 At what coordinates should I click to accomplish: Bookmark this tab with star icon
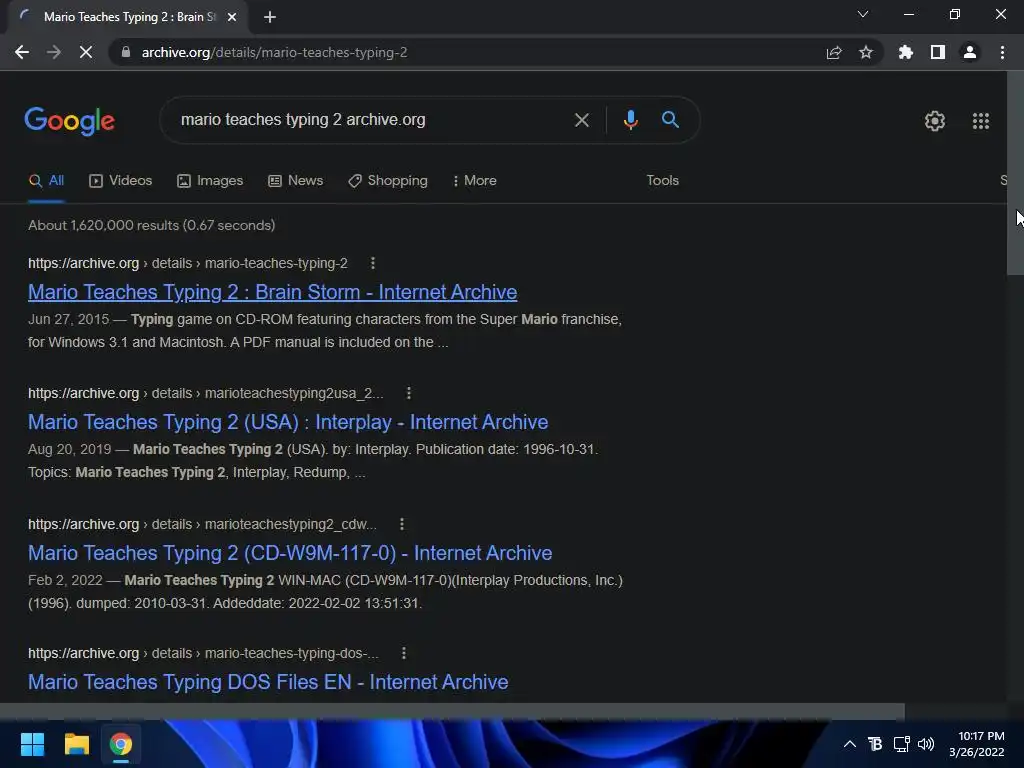coord(866,52)
